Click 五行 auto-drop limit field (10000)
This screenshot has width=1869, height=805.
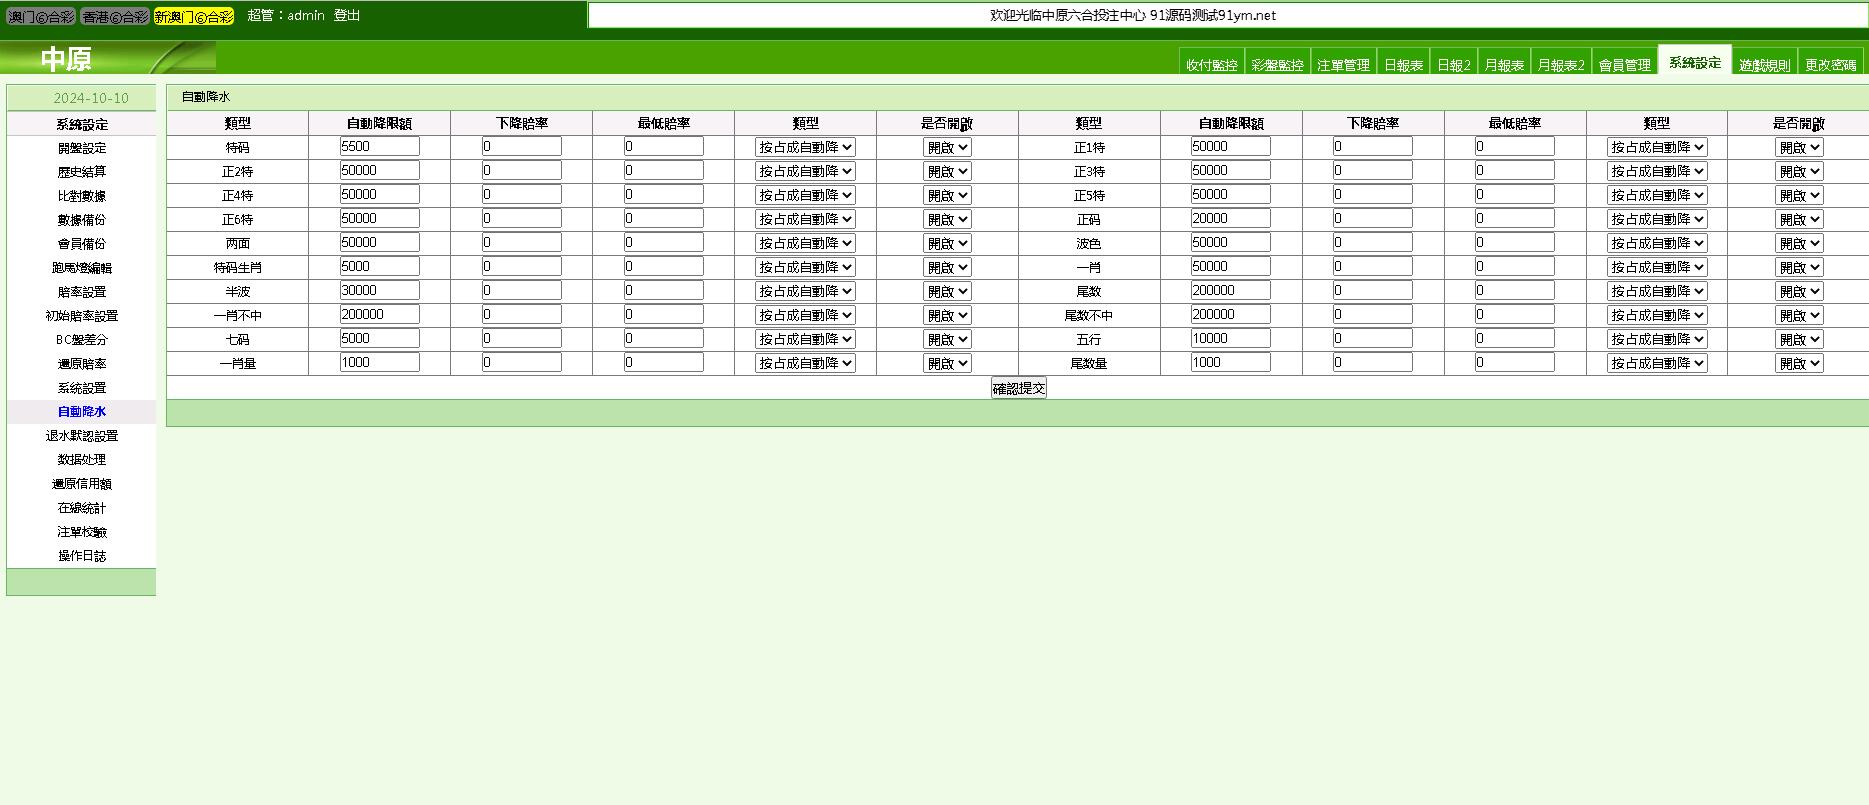coord(1231,338)
